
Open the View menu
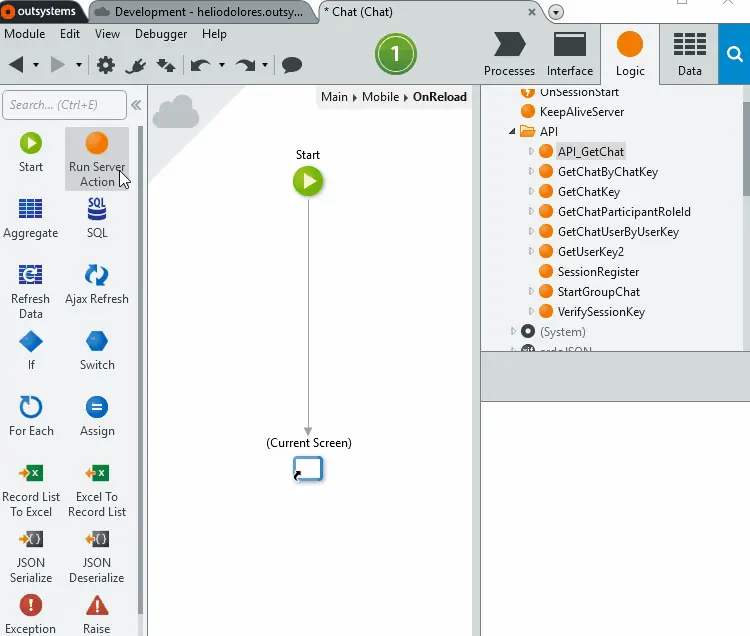pos(107,34)
